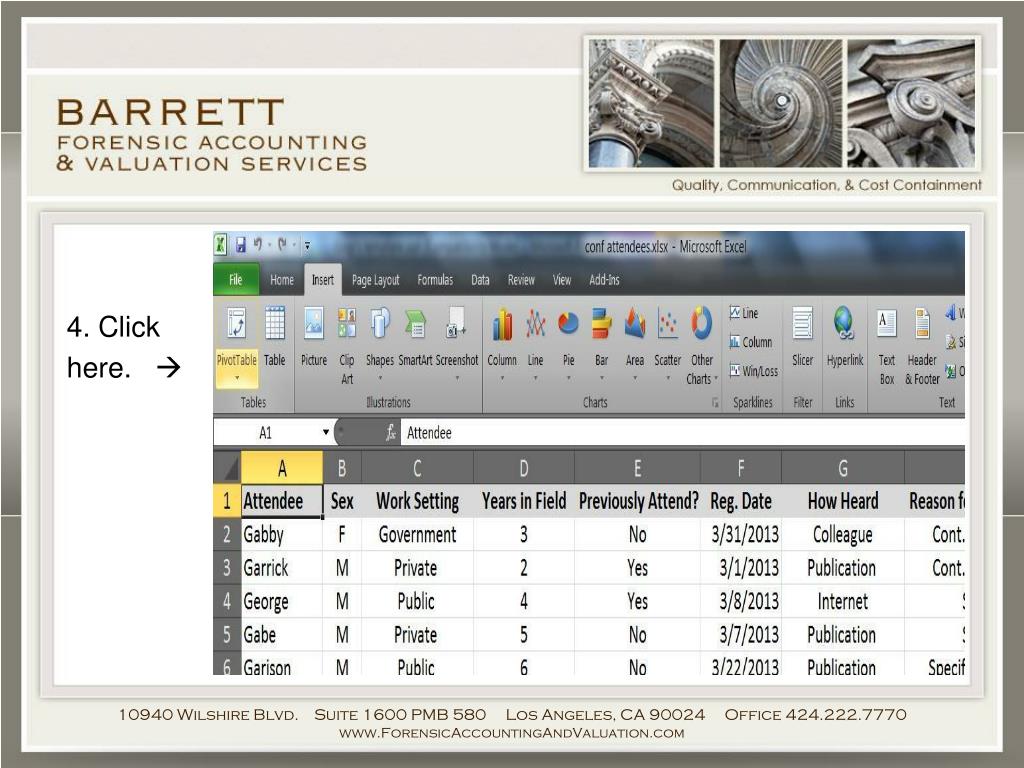The image size is (1024, 768).
Task: Click the Undo arrow icon
Action: 258,245
